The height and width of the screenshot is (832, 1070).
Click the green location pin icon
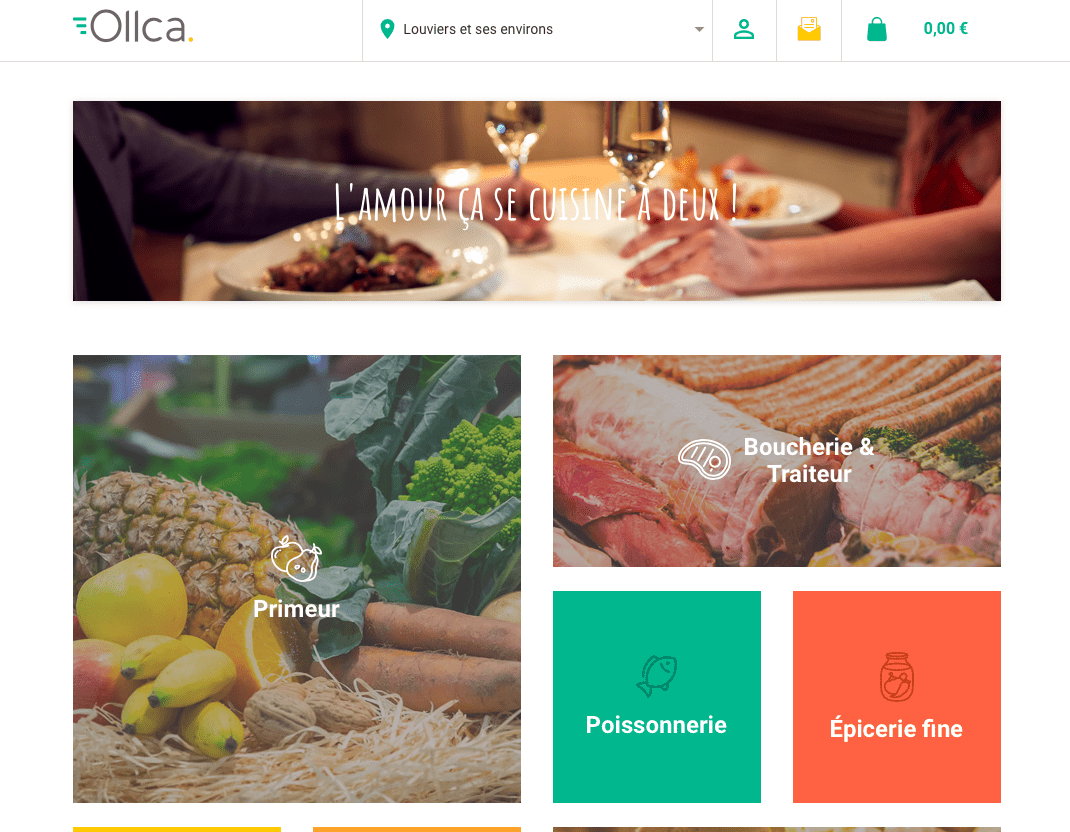pos(387,29)
